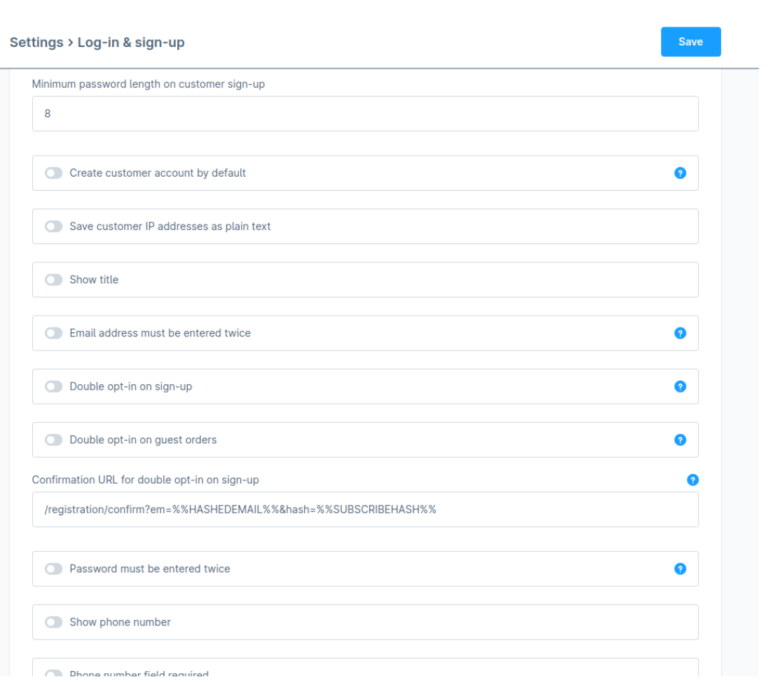Go back to Settings via breadcrumb
The image size is (768, 683).
coord(35,43)
